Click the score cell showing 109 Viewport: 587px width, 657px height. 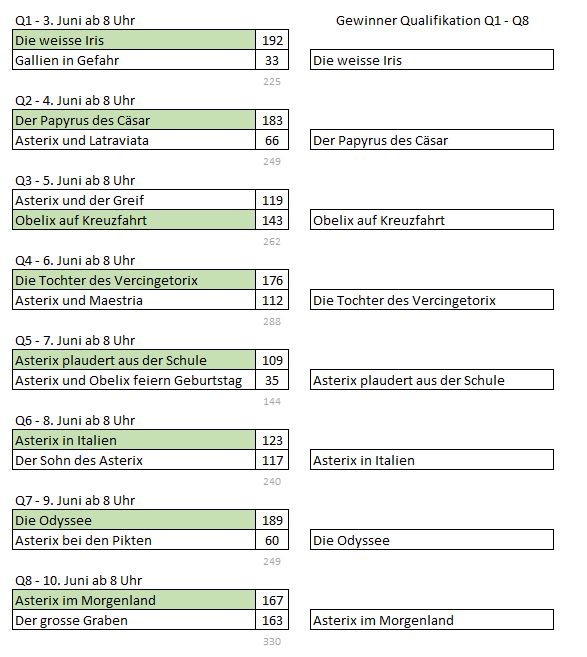click(x=272, y=360)
